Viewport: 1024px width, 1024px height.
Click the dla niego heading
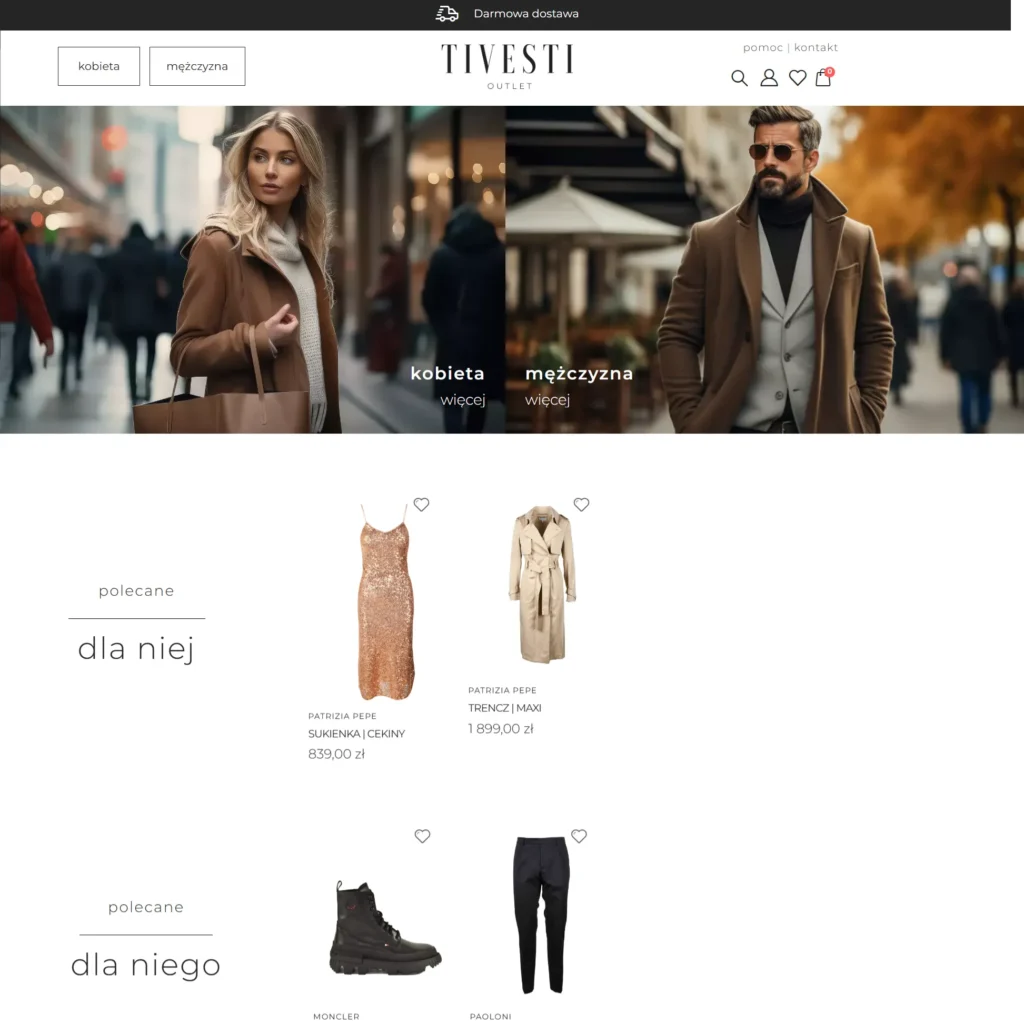pos(146,965)
